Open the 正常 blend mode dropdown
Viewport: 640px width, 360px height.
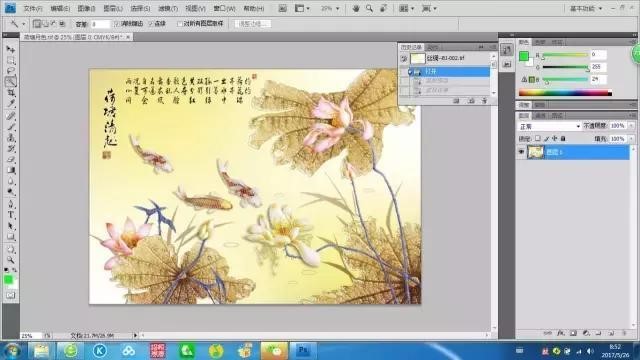coord(549,126)
